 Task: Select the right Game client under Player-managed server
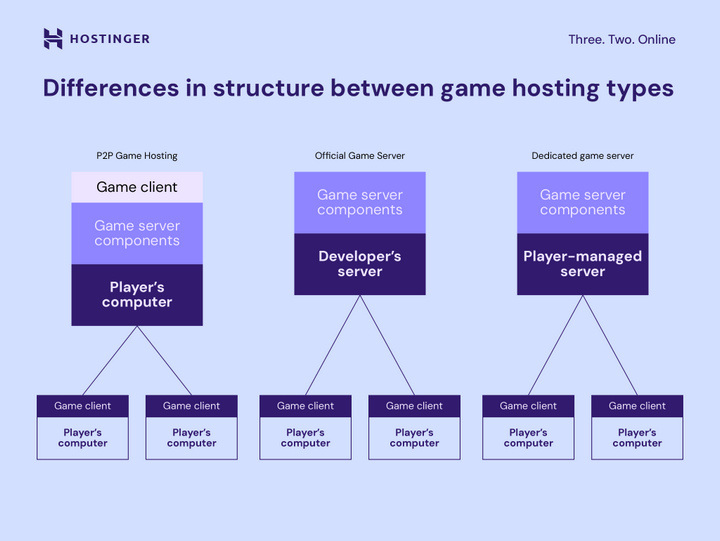[637, 406]
